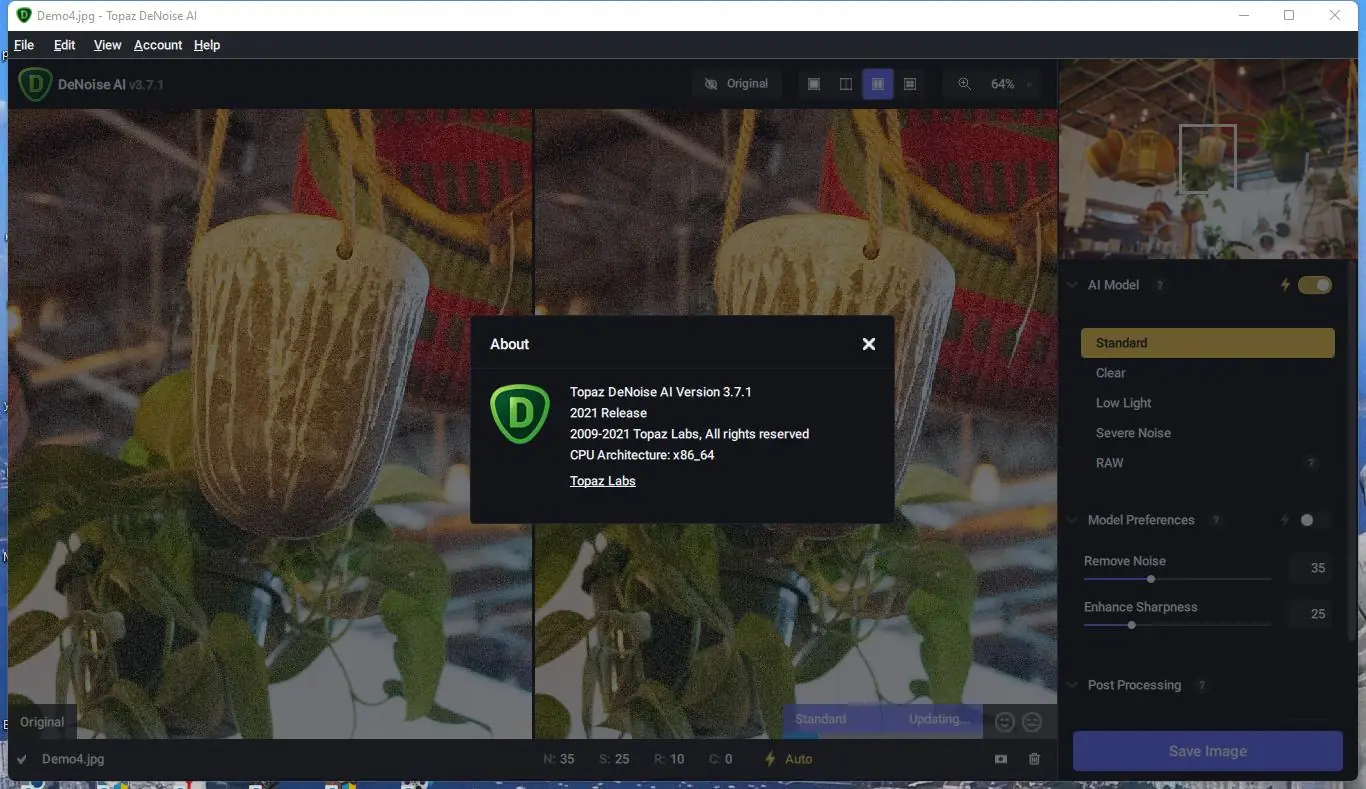This screenshot has width=1366, height=789.
Task: Click the "Original" label on the left preview
Action: (42, 722)
